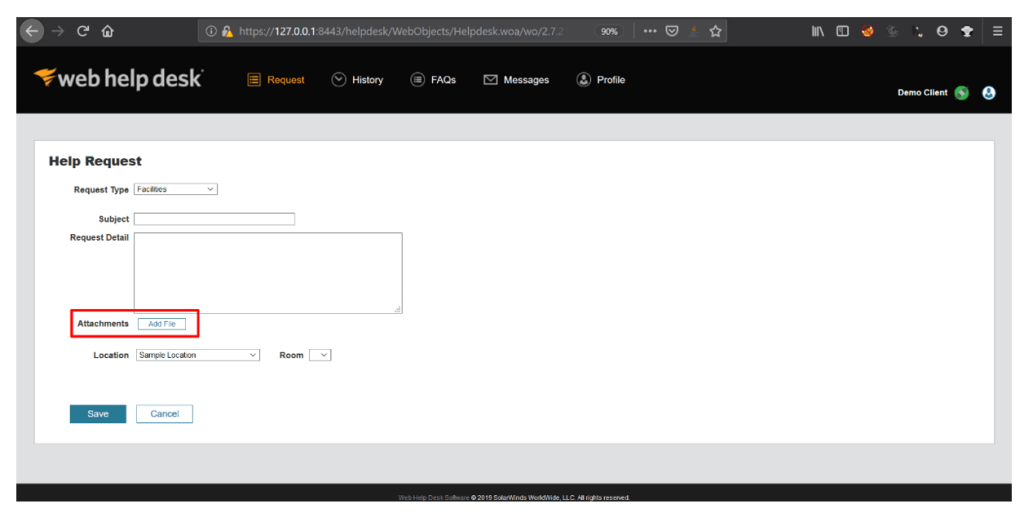
Task: Click the browser forward arrow
Action: tap(57, 31)
